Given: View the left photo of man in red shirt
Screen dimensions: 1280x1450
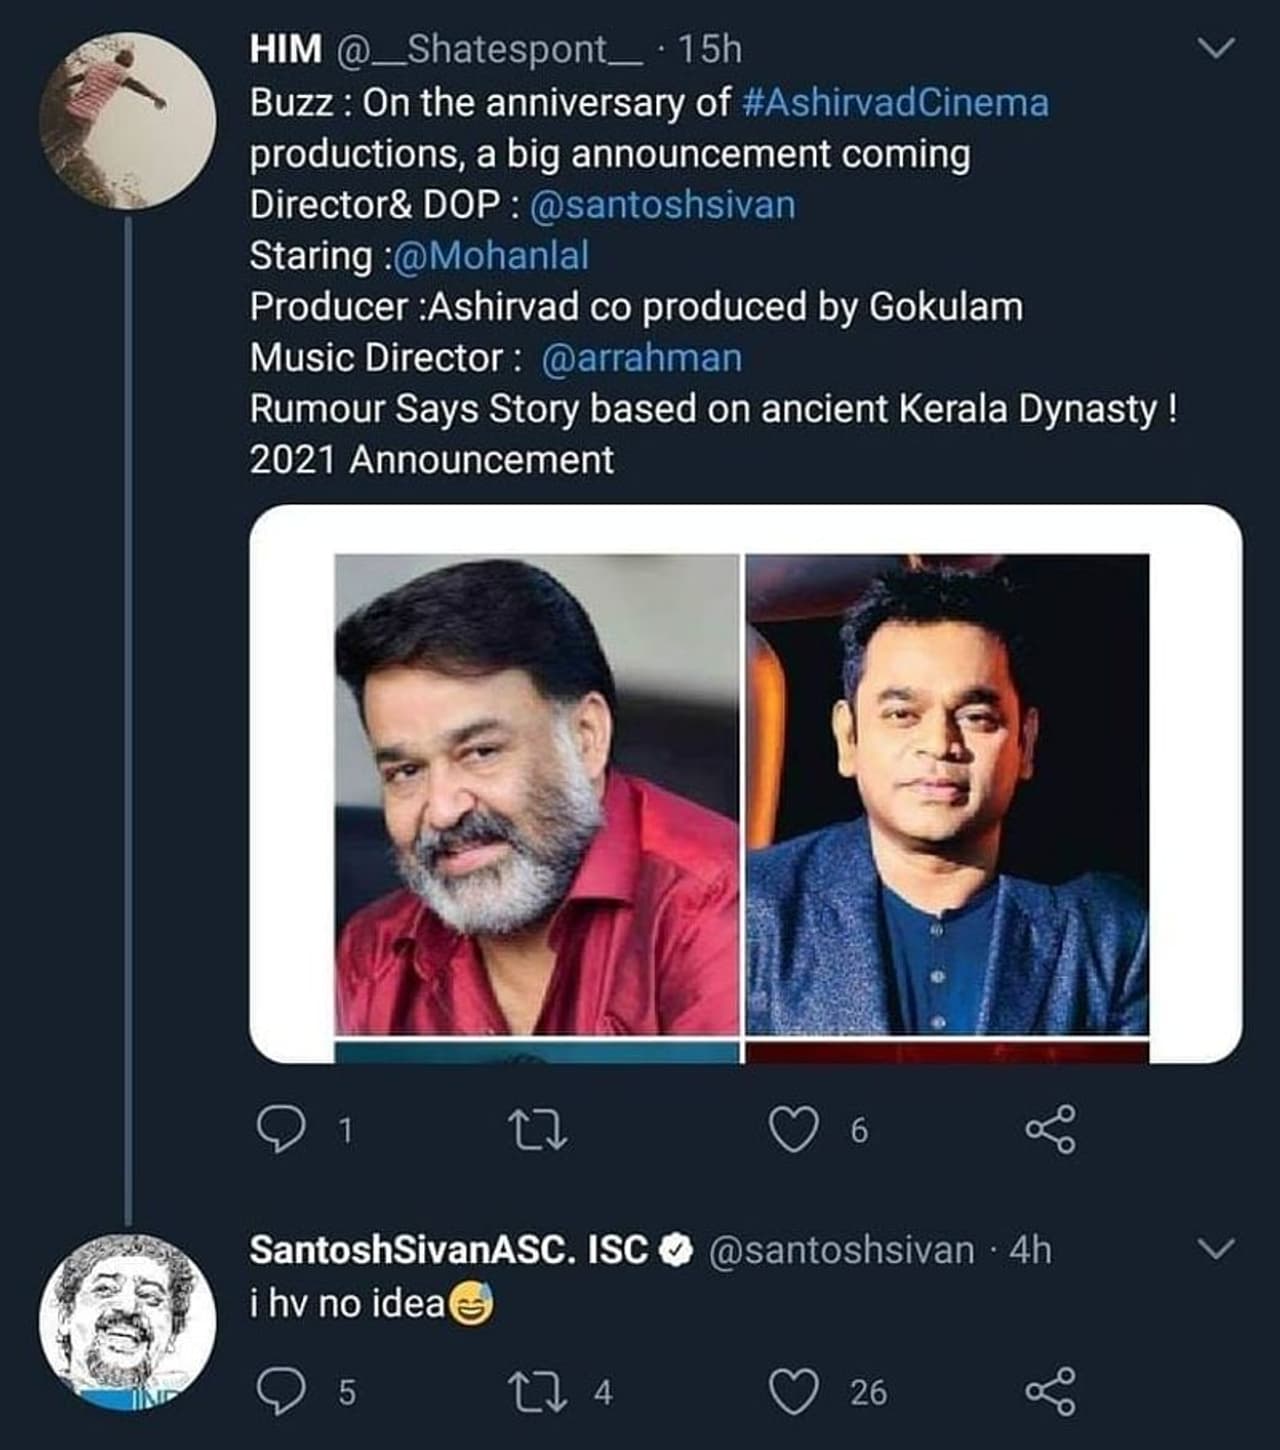Looking at the screenshot, I should [537, 794].
